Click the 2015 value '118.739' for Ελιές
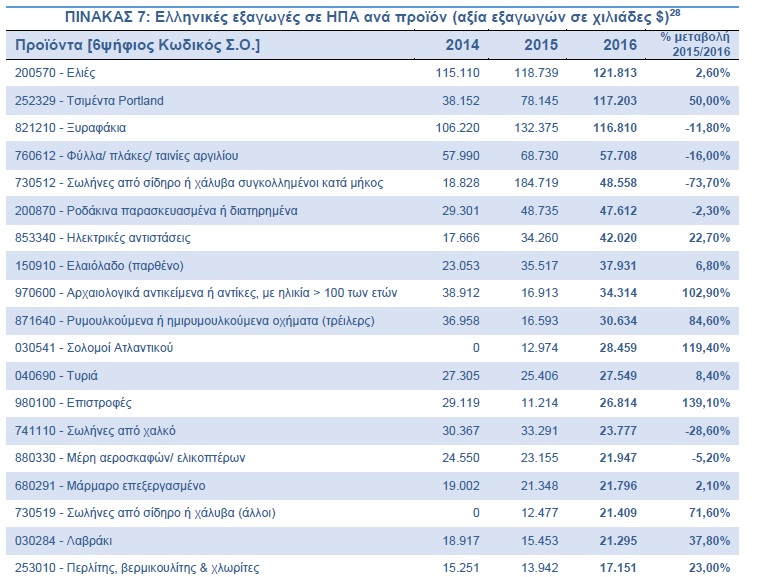Viewport: 763px width, 577px height. [536, 73]
